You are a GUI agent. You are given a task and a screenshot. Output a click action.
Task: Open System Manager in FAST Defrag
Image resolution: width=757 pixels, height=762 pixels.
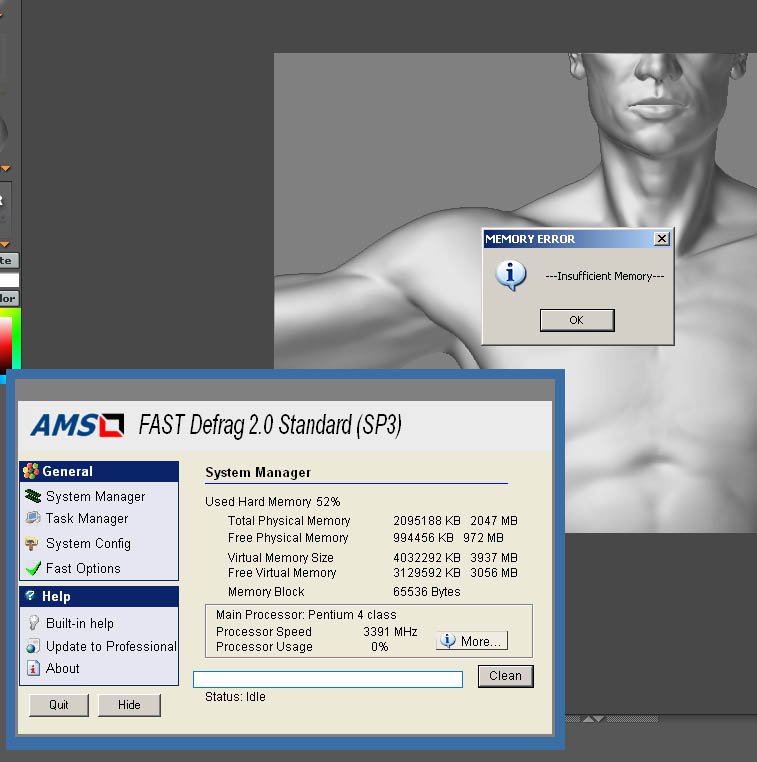(x=96, y=496)
